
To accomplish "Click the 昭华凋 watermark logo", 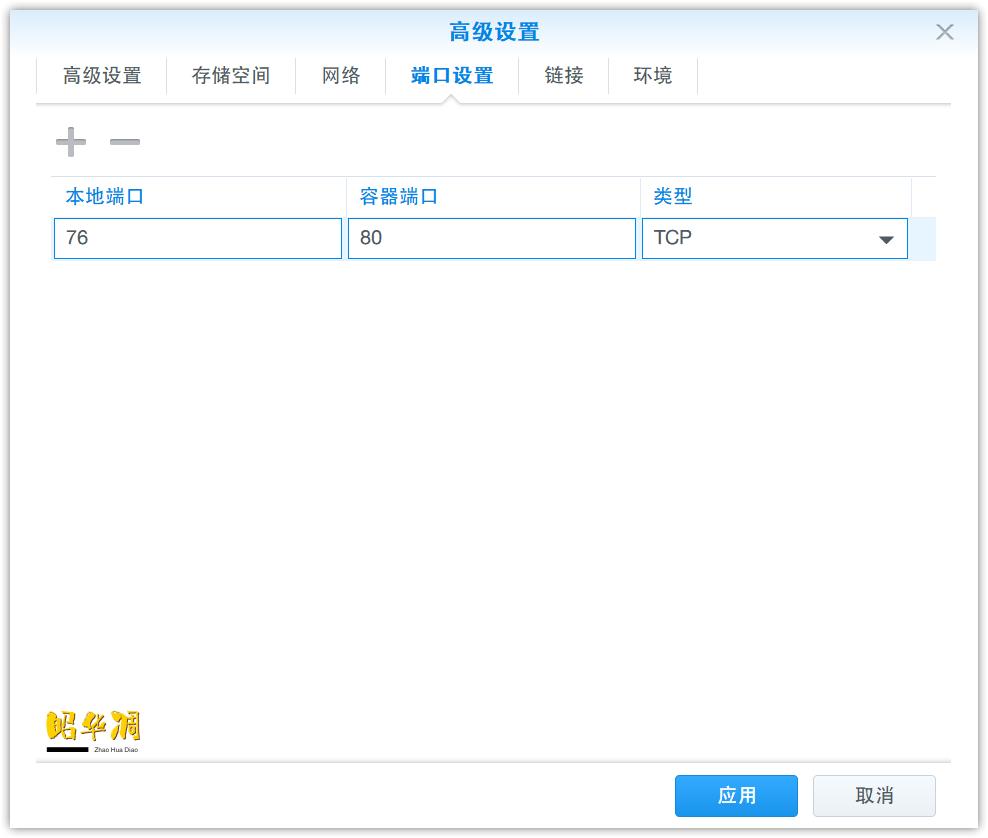I will tap(94, 727).
